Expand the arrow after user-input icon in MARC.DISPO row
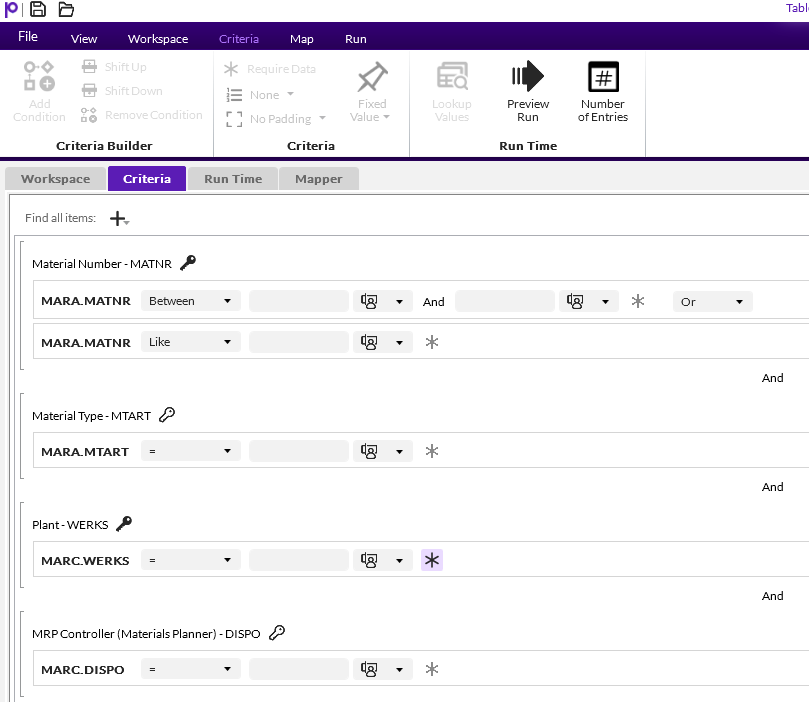Viewport: 809px width, 702px height. 399,670
